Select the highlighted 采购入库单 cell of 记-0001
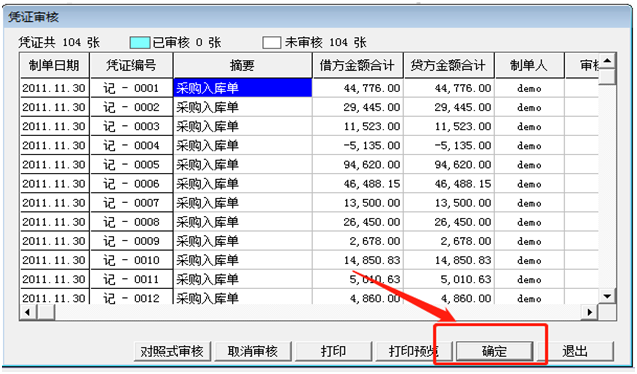637x374 pixels. click(243, 88)
